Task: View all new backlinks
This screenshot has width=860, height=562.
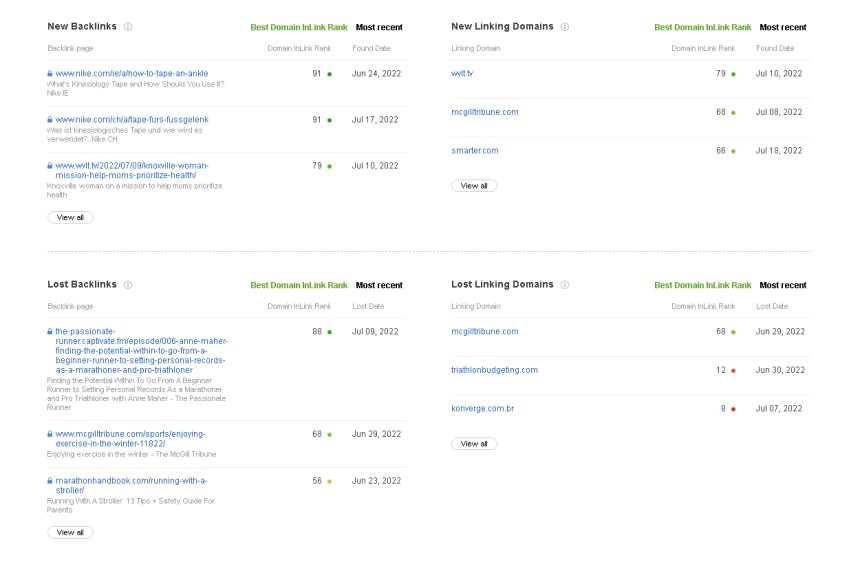Action: click(x=70, y=217)
